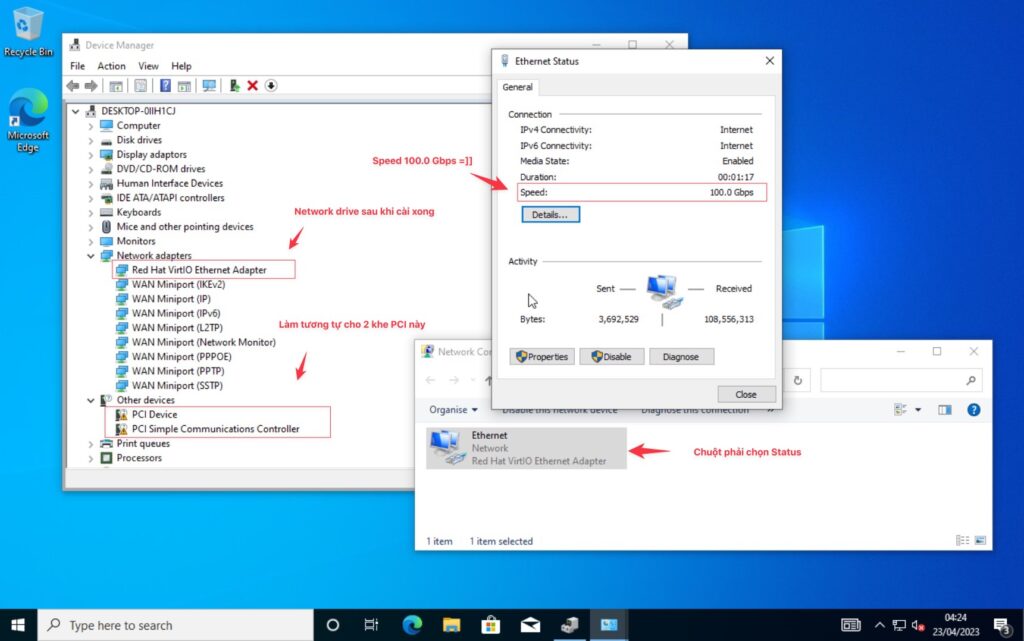Click the Details... button
Image resolution: width=1024 pixels, height=641 pixels.
550,214
